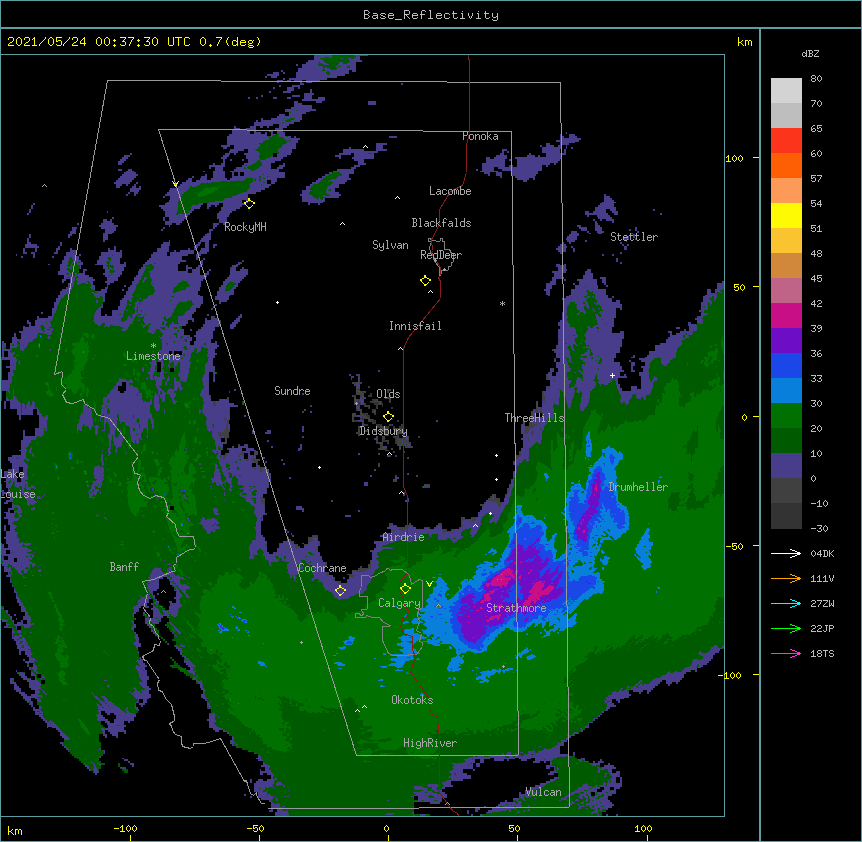Select the 20 dBZ green swatch
Viewport: 862px width, 842px height.
tap(786, 416)
